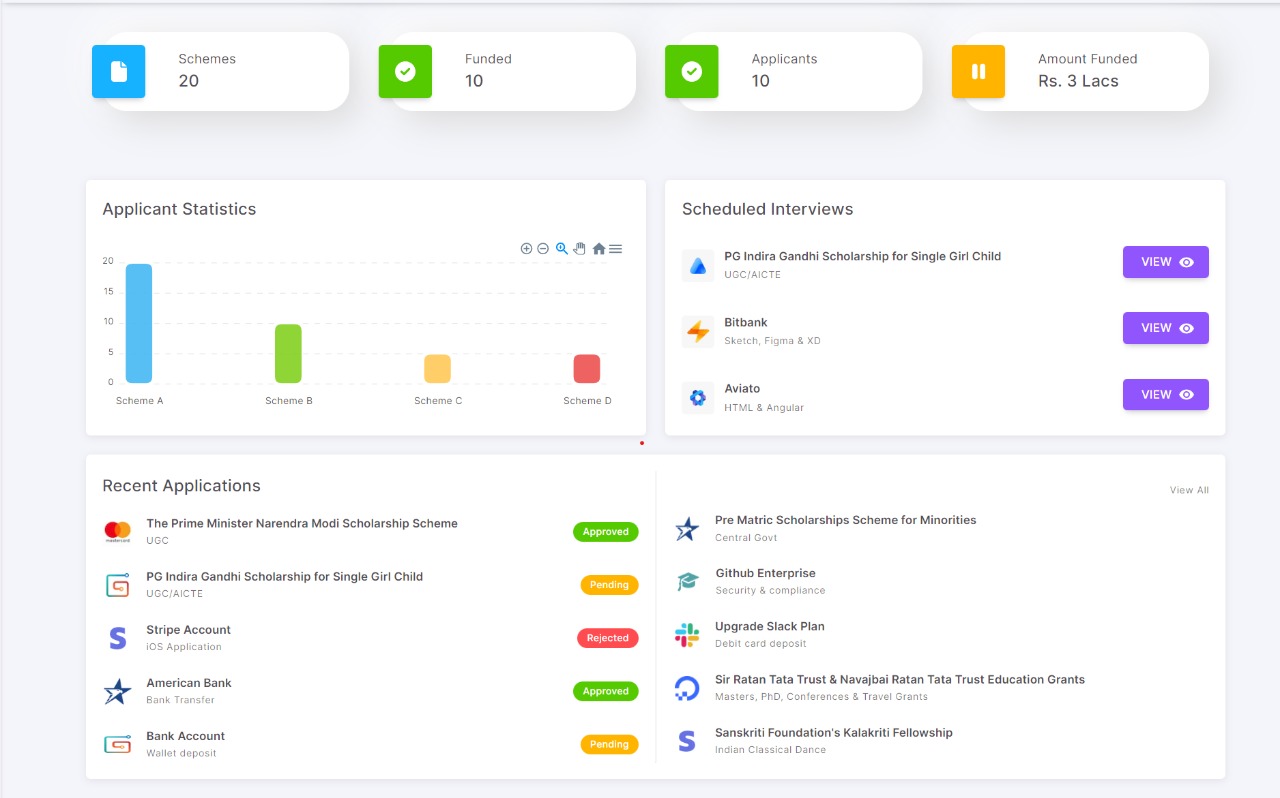This screenshot has width=1280, height=798.
Task: Click the Github Enterprise entry
Action: [765, 580]
